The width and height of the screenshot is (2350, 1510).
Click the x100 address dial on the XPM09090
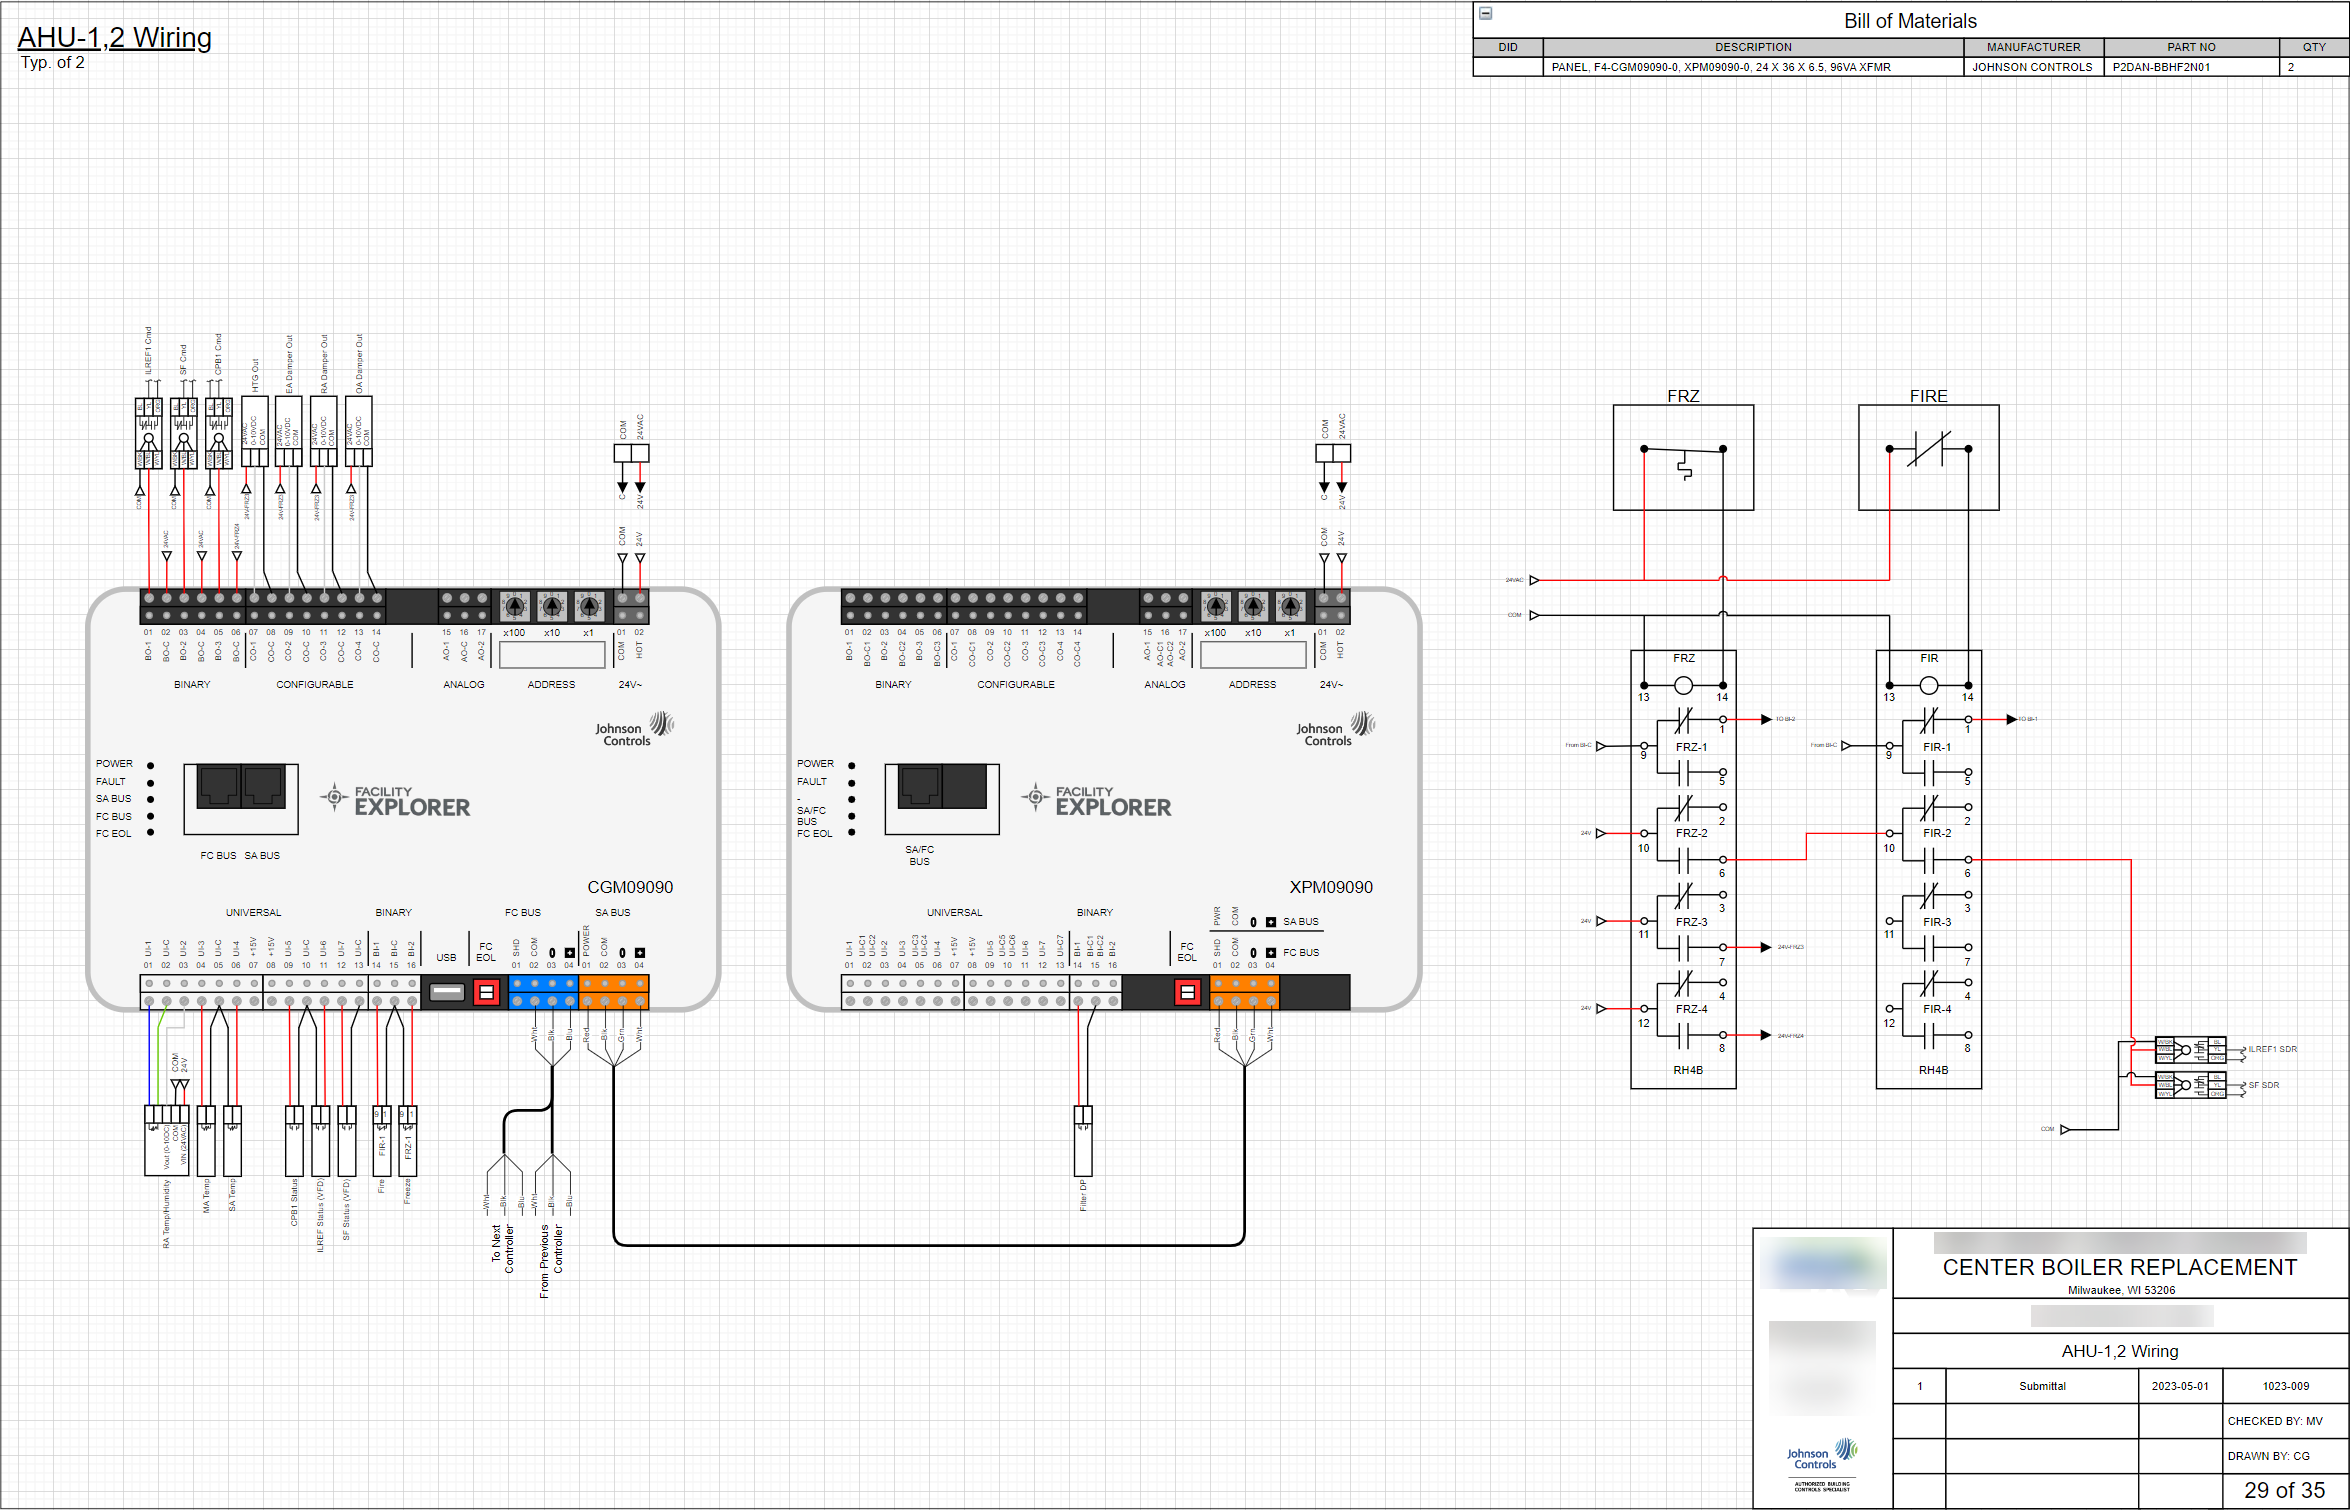click(x=1216, y=607)
